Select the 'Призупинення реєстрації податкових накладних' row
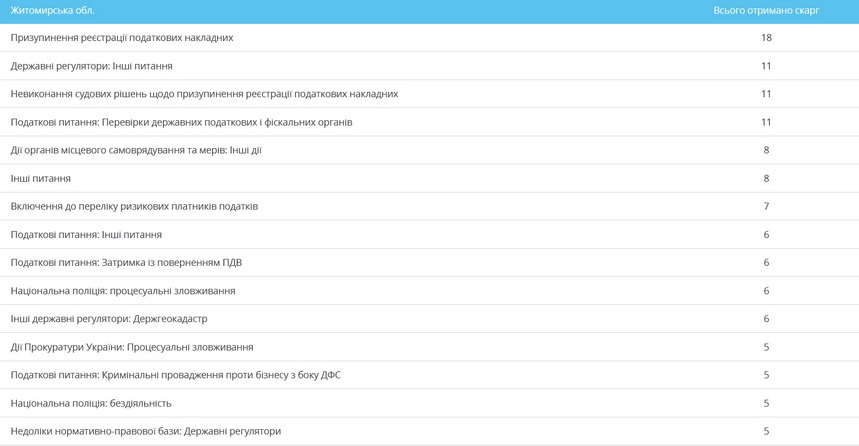The height and width of the screenshot is (446, 859). click(122, 38)
